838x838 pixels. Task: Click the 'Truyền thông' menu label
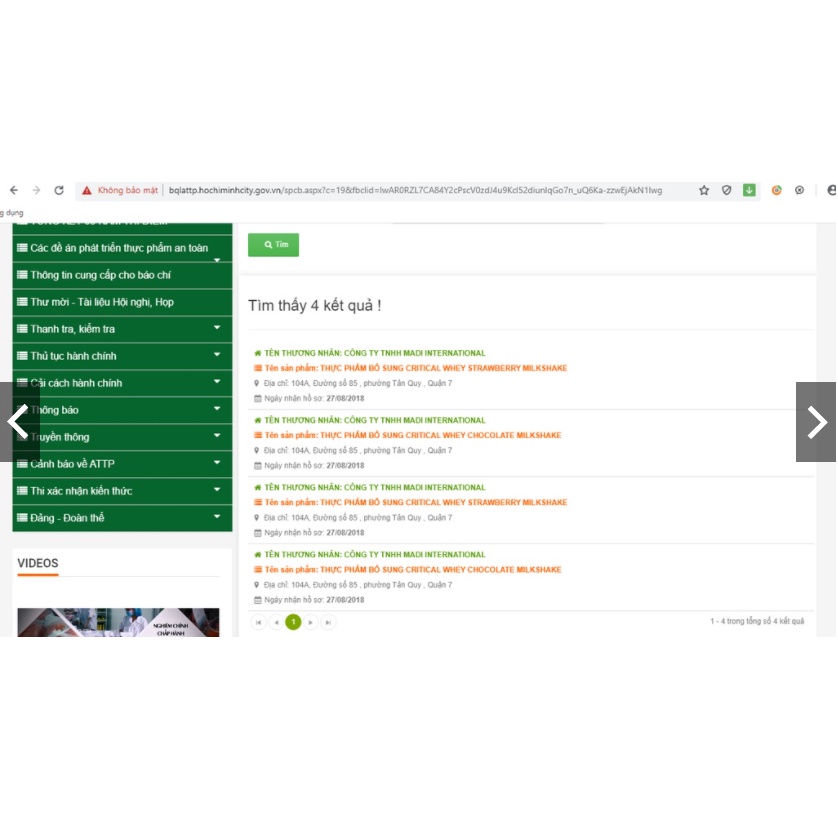(60, 437)
